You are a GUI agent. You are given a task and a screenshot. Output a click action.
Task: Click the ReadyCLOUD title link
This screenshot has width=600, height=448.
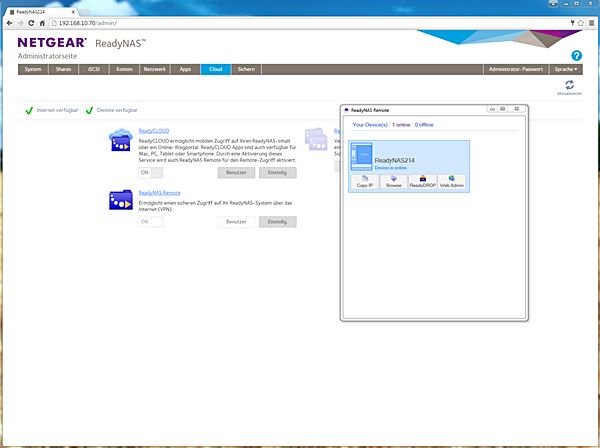[x=154, y=131]
